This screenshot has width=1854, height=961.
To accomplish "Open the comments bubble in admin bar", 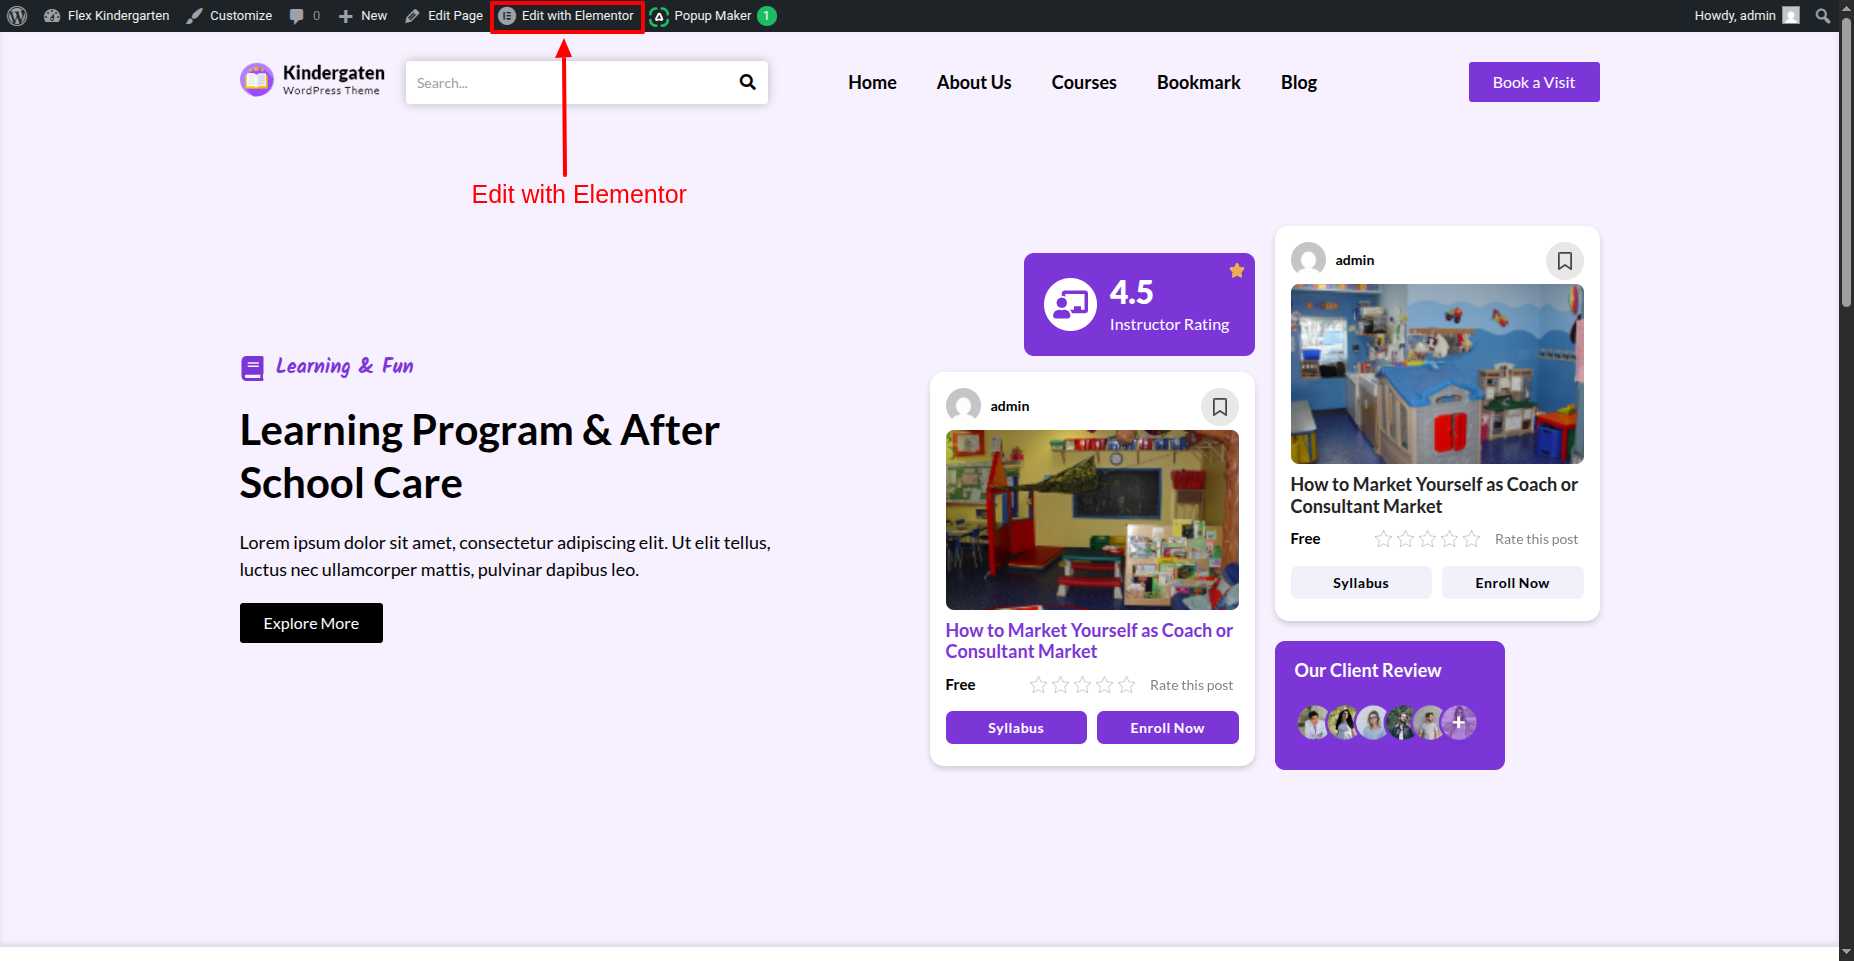I will pyautogui.click(x=304, y=16).
